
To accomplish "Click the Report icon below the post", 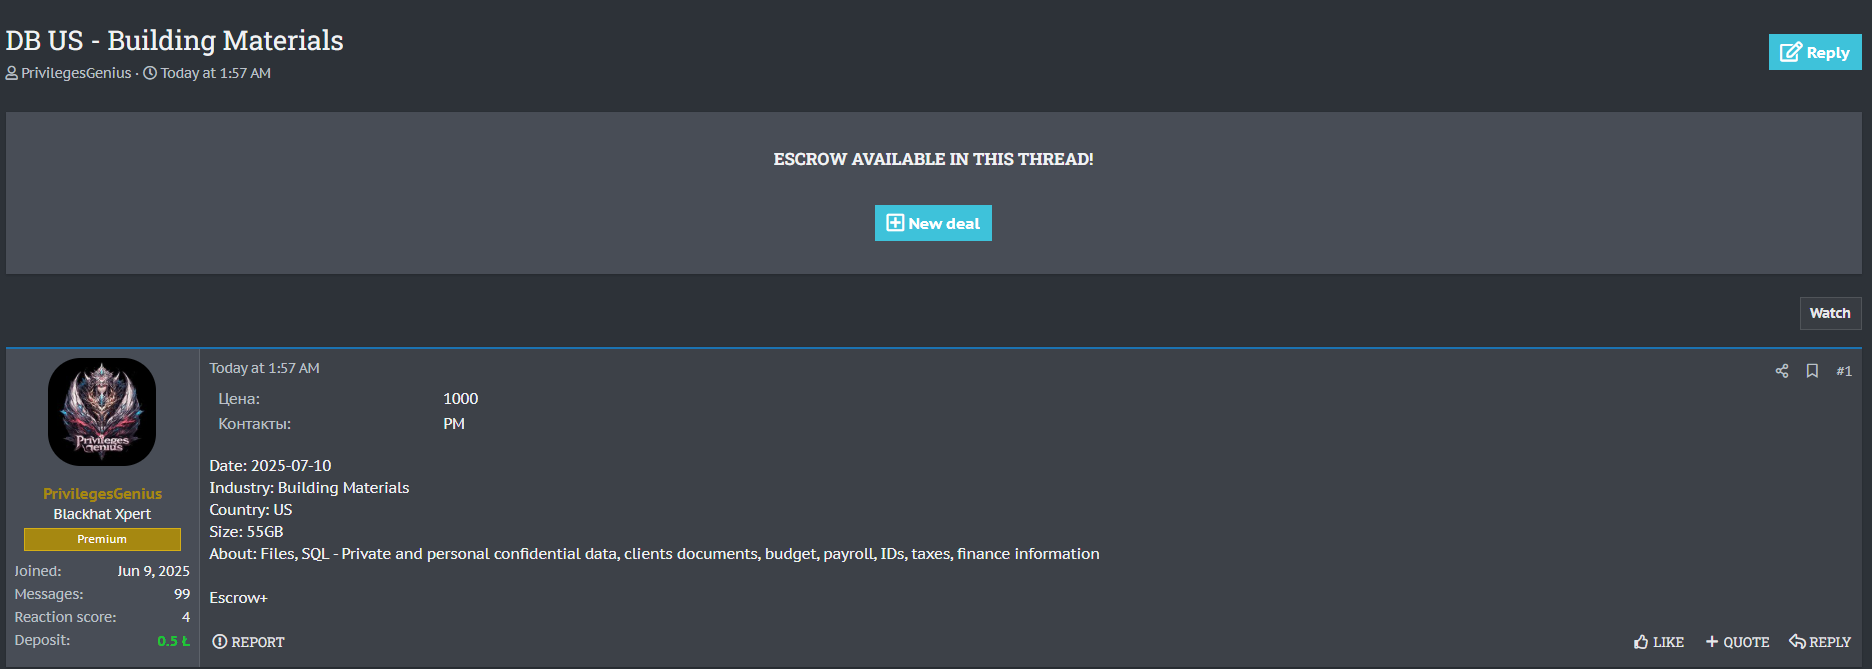I will (x=220, y=642).
